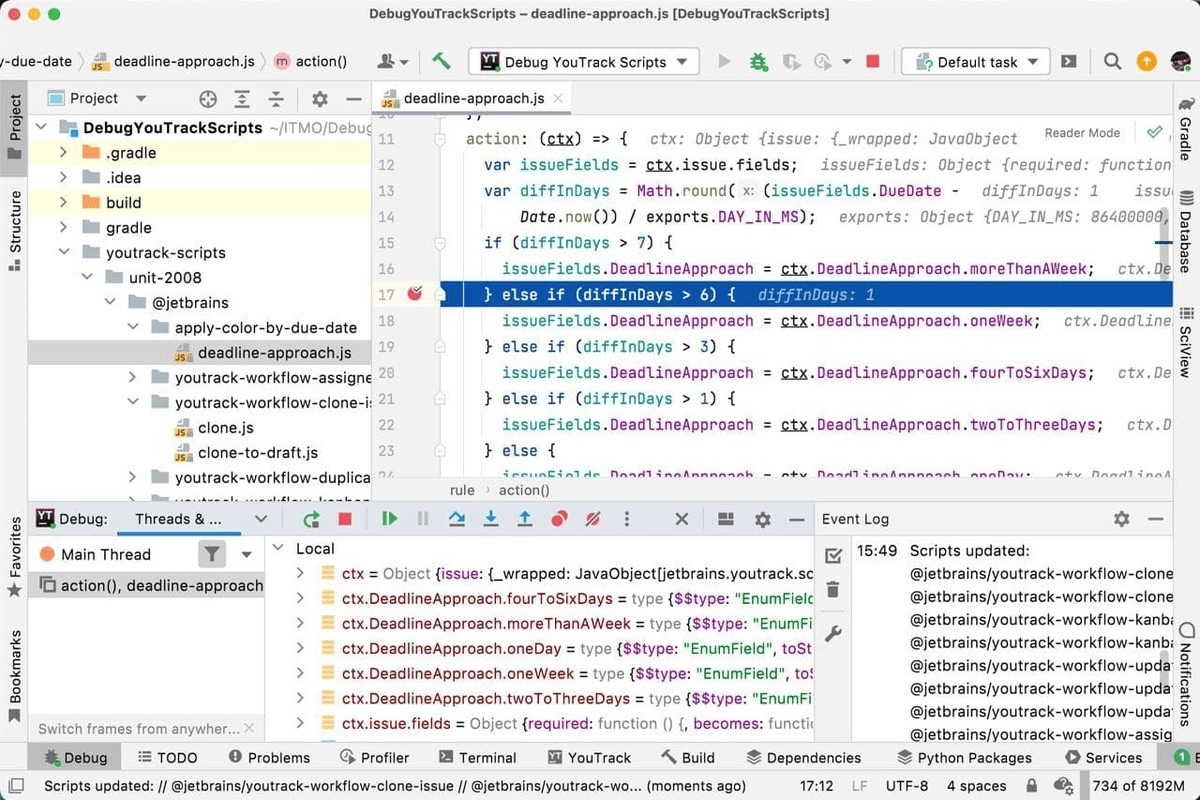Click the Rerun debug session icon
1200x800 pixels.
[312, 519]
